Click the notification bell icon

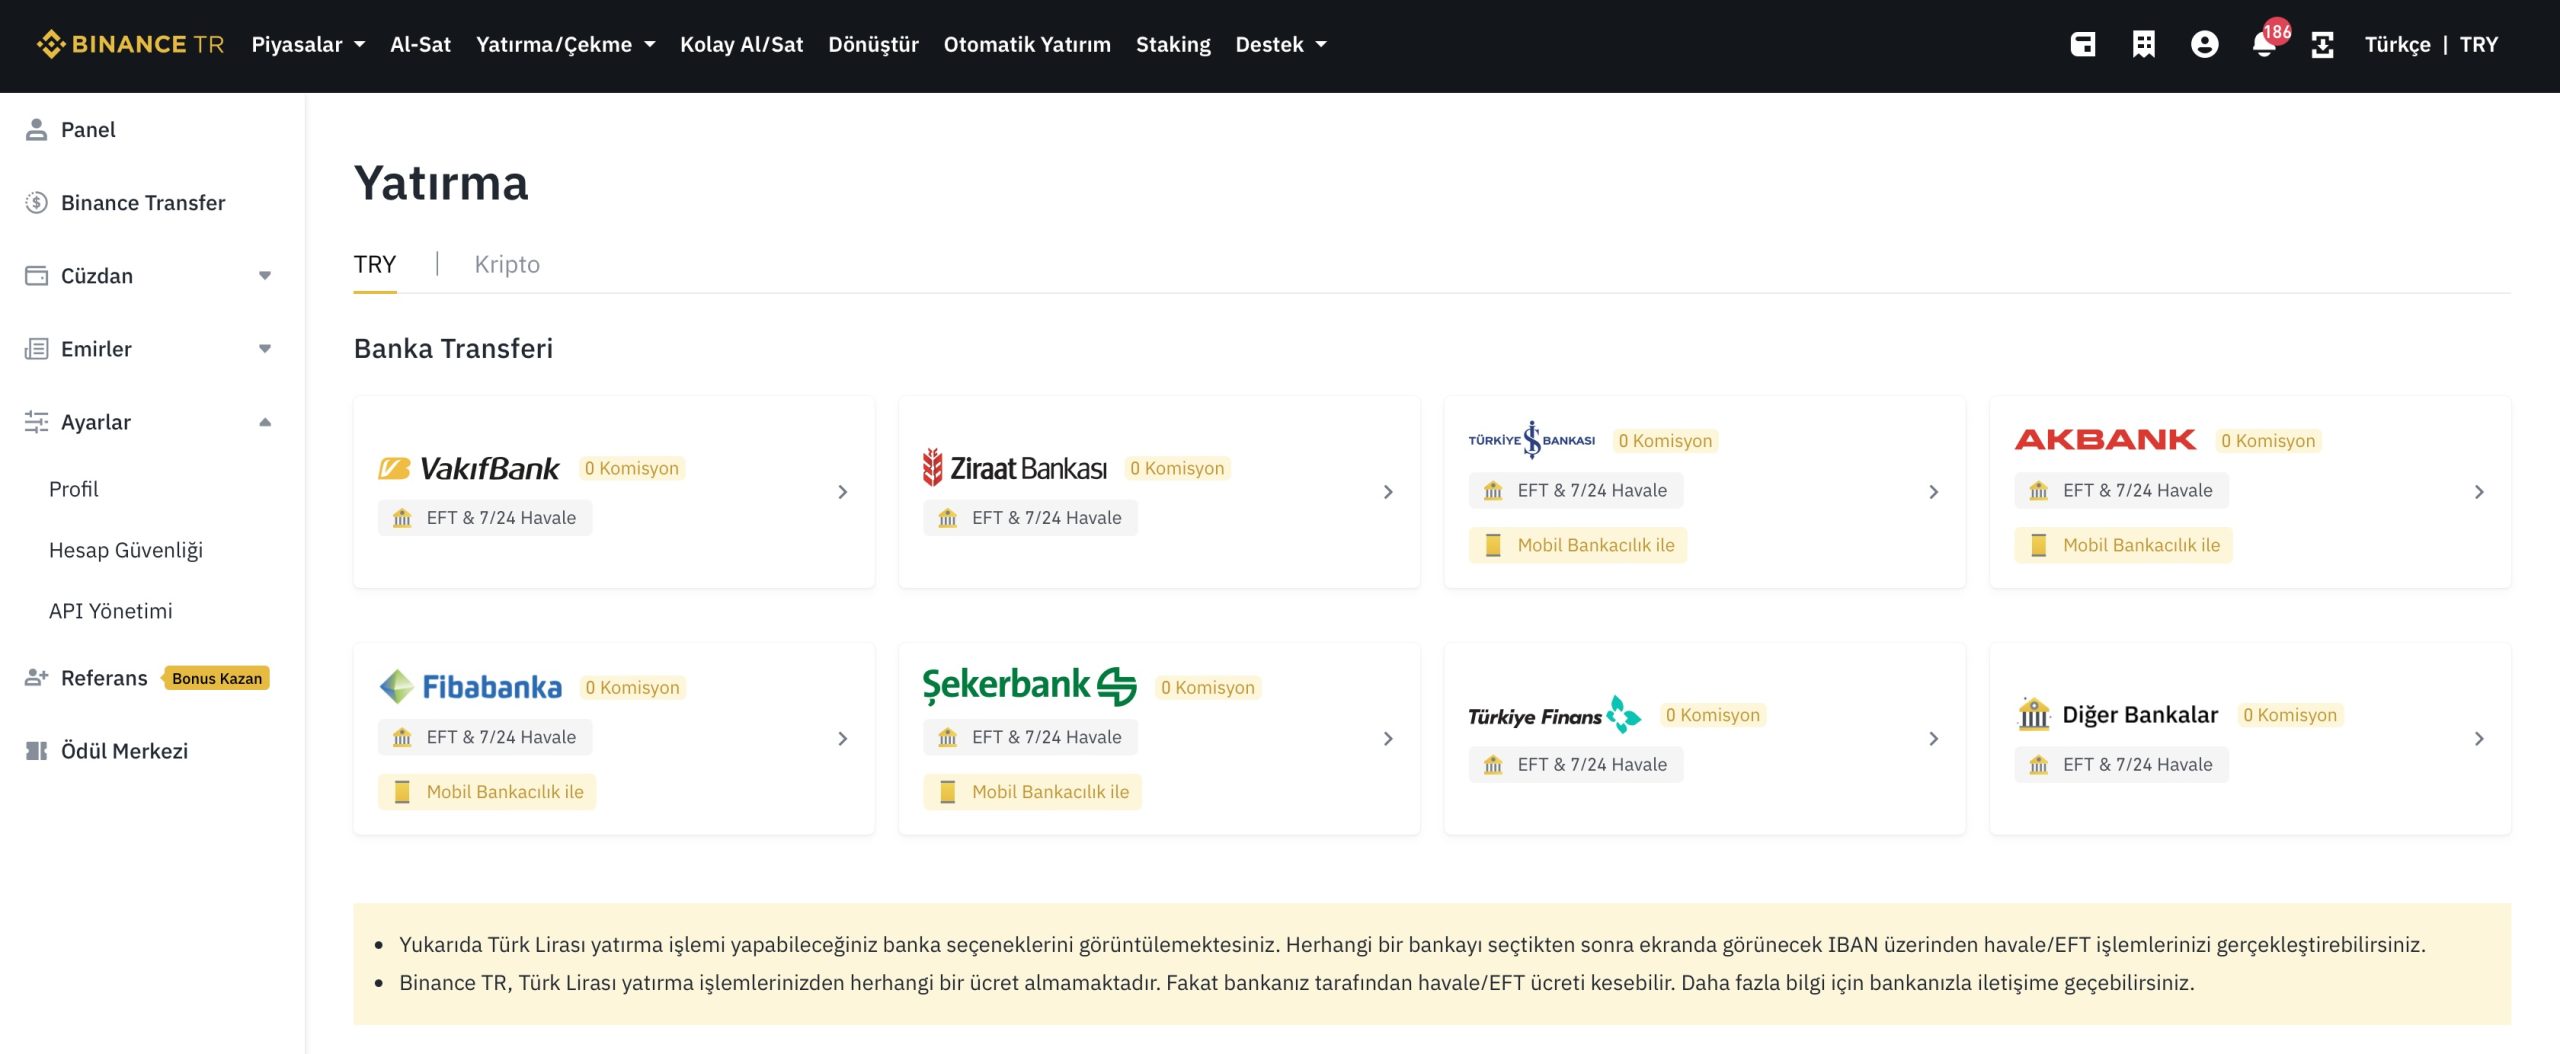coord(2264,45)
